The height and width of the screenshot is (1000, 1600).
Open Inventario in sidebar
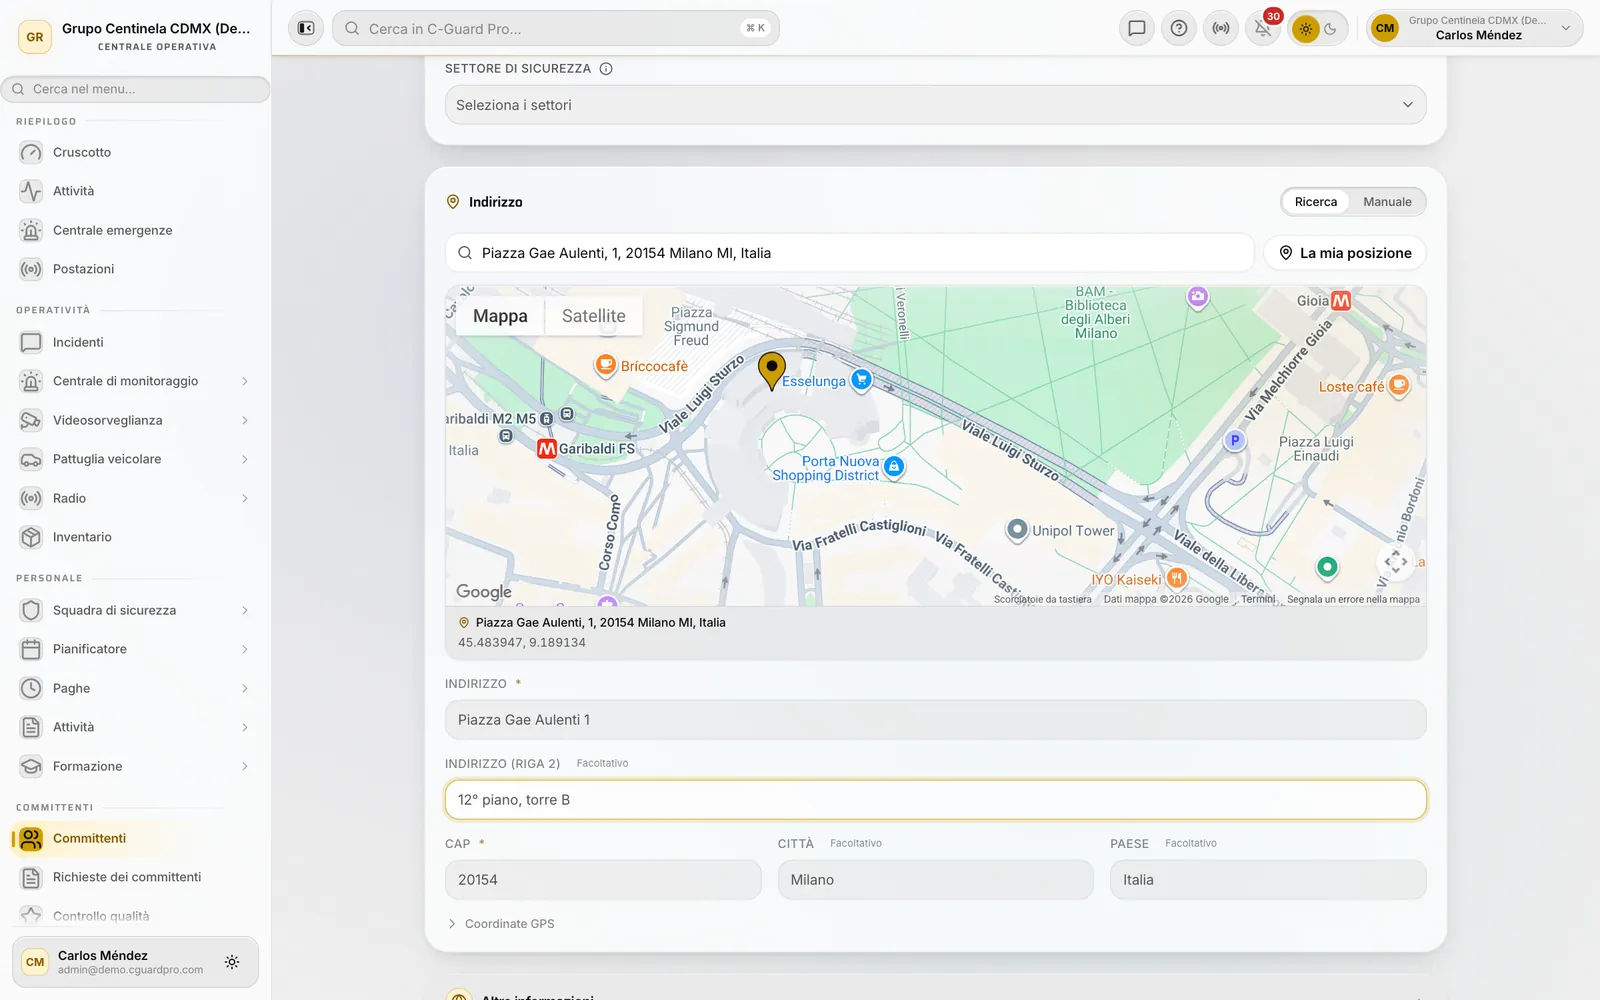coord(135,537)
